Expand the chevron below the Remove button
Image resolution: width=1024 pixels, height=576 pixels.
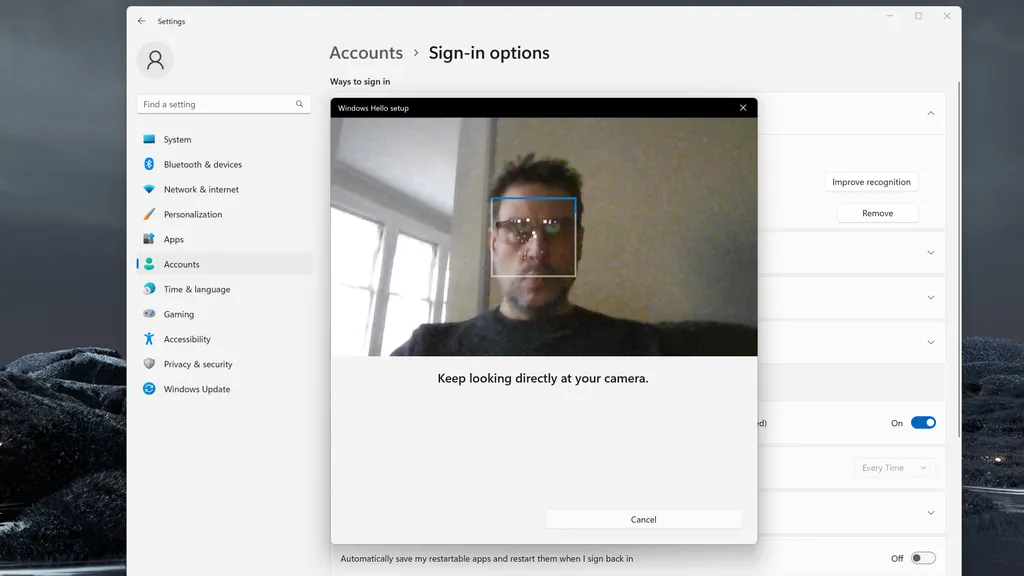[x=931, y=253]
